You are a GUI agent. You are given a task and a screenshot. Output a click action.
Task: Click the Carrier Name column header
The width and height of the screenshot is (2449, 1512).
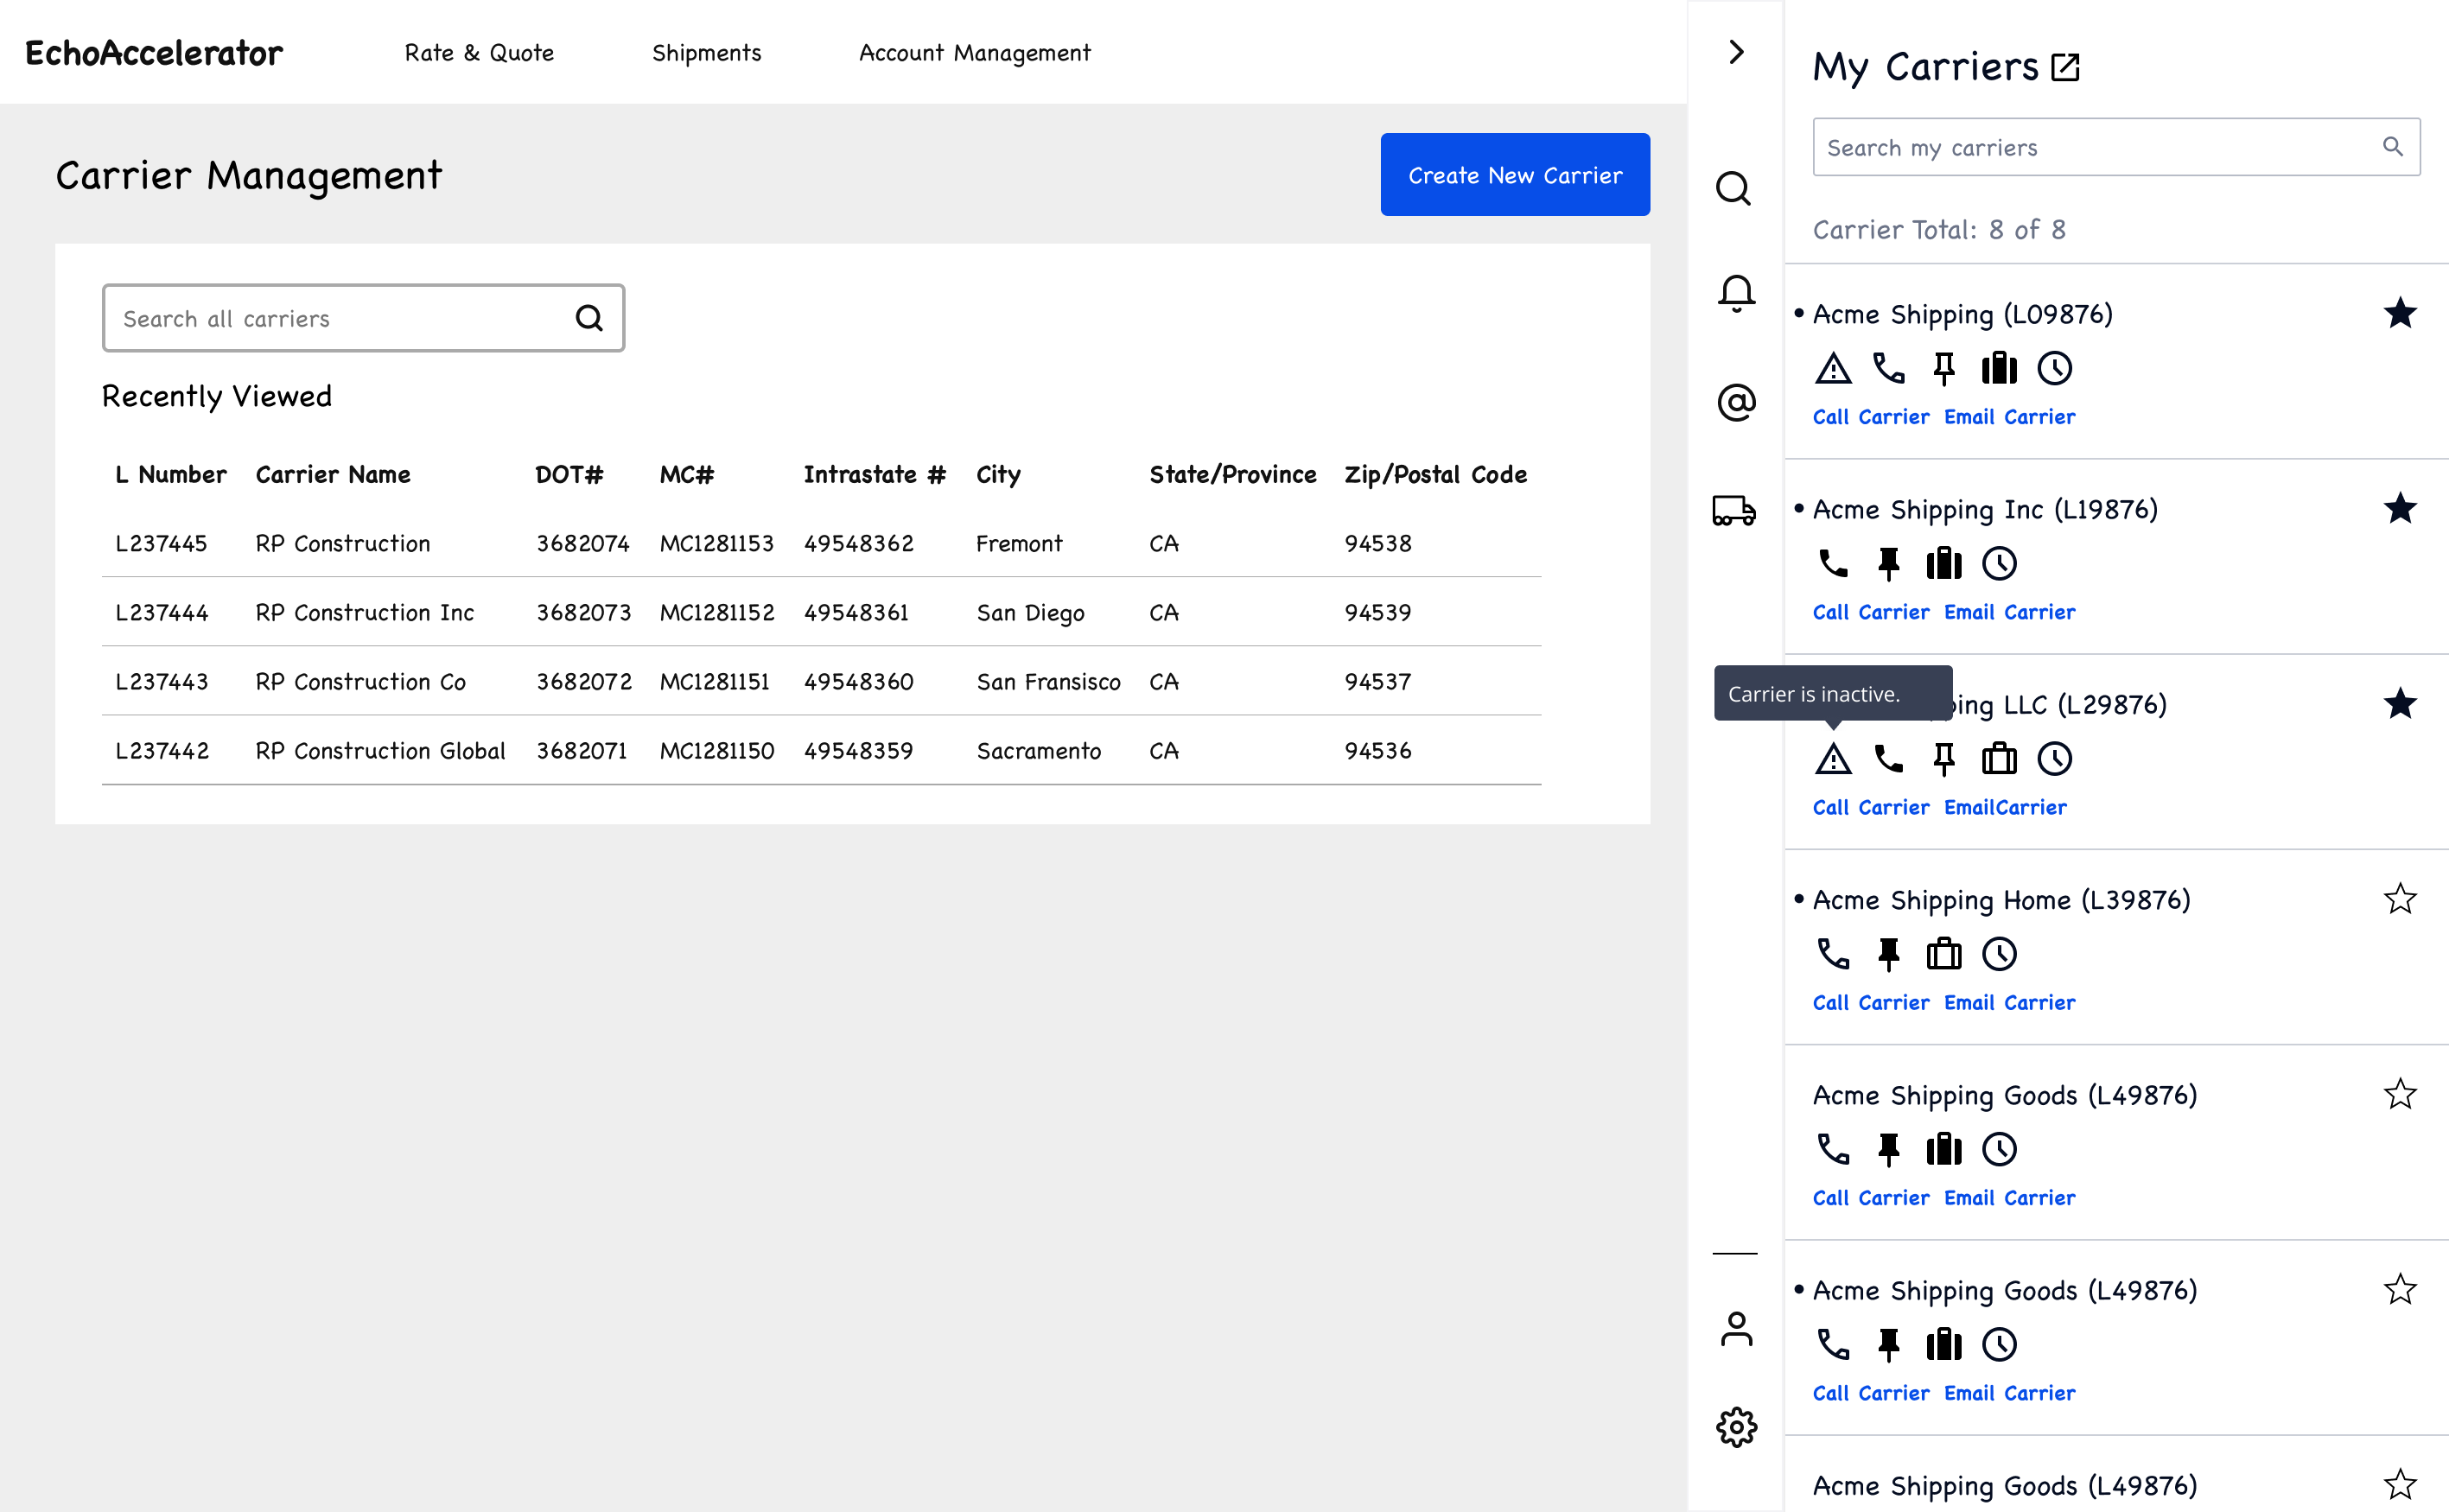click(x=332, y=475)
